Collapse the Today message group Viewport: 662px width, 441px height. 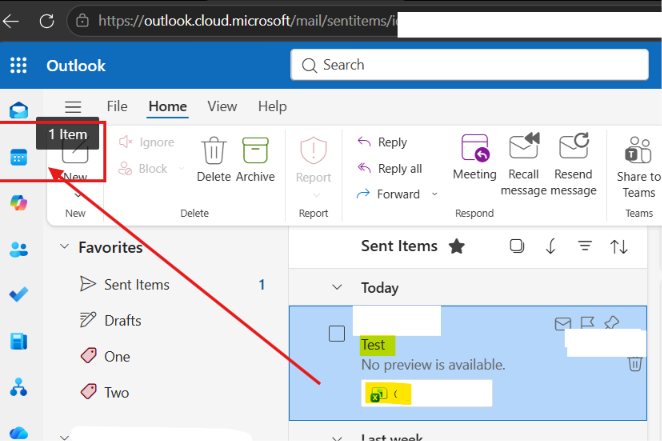pos(337,287)
